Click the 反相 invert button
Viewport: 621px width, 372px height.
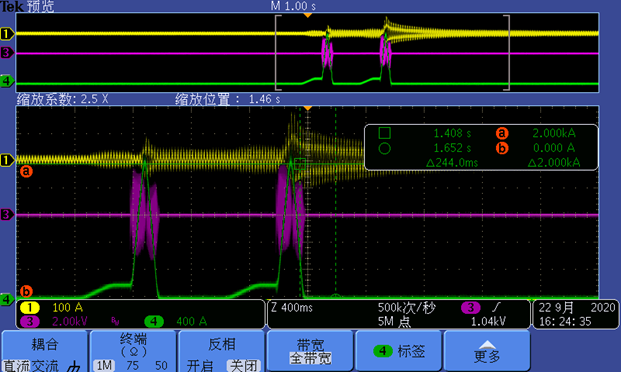point(222,351)
